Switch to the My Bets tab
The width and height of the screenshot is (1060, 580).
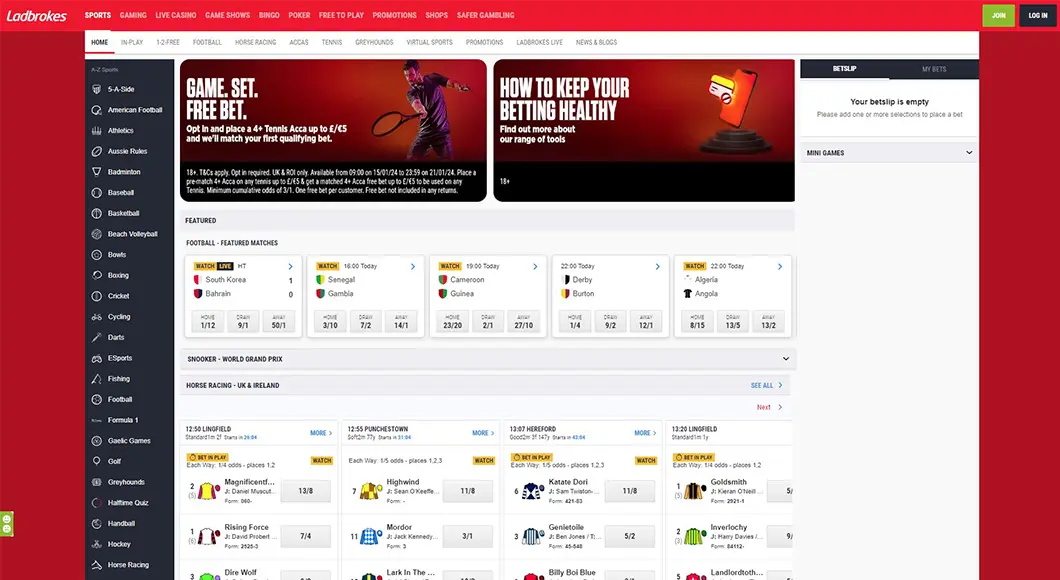[934, 69]
